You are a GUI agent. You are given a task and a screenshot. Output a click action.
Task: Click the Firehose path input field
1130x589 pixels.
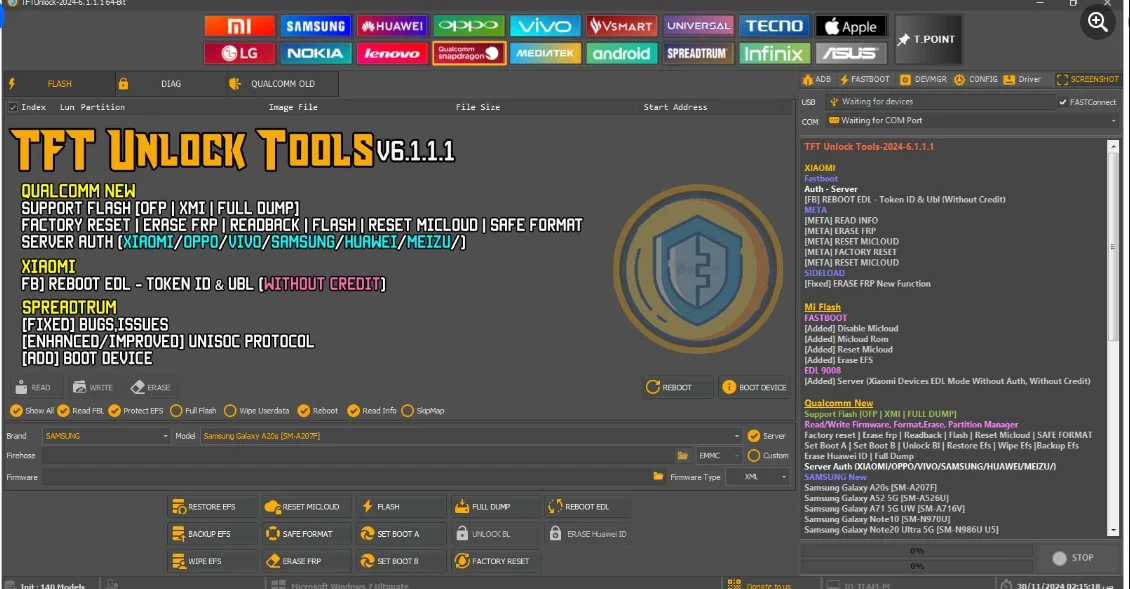point(357,456)
